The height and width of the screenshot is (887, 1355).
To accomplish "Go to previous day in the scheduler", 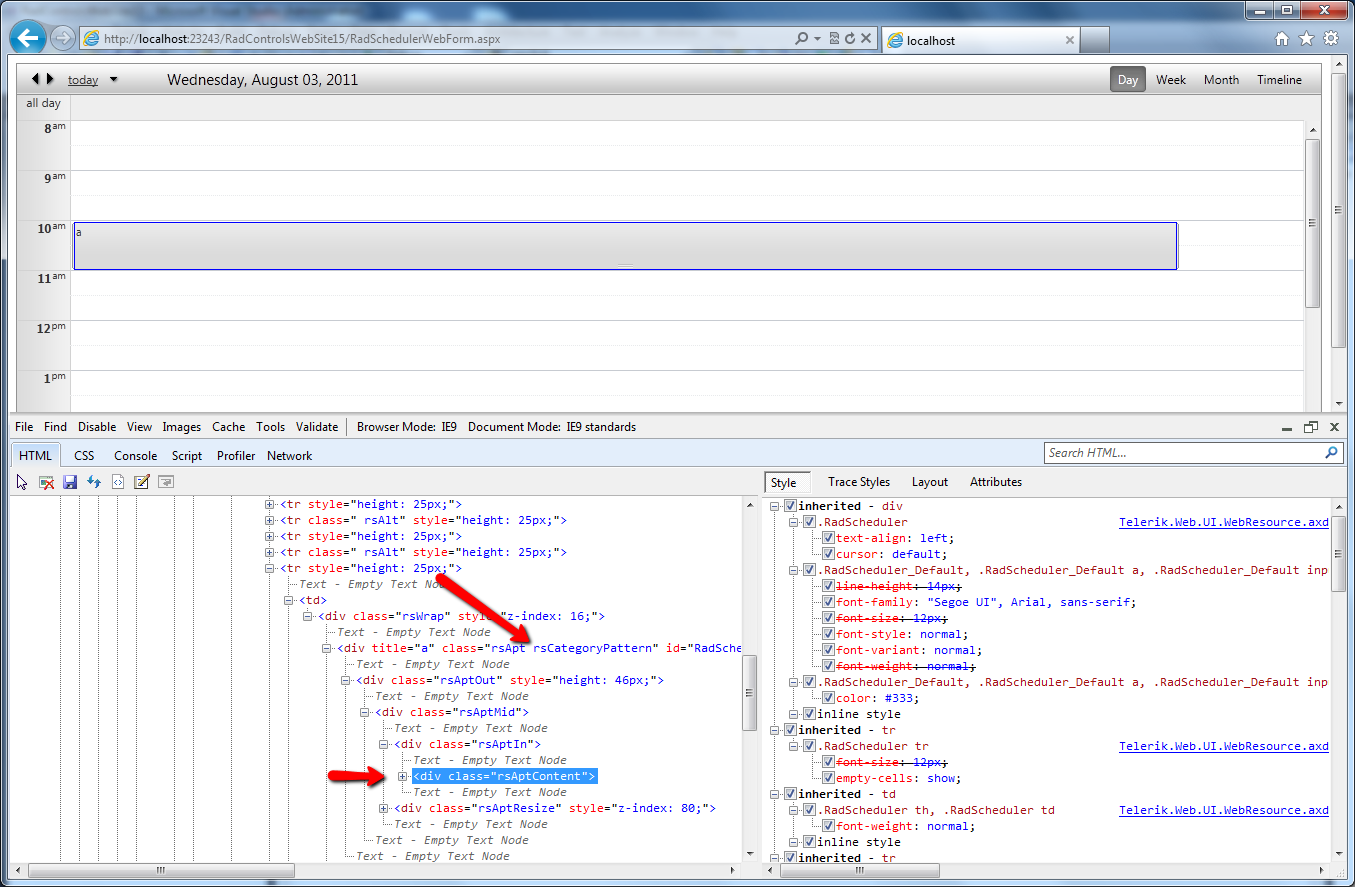I will pos(36,79).
